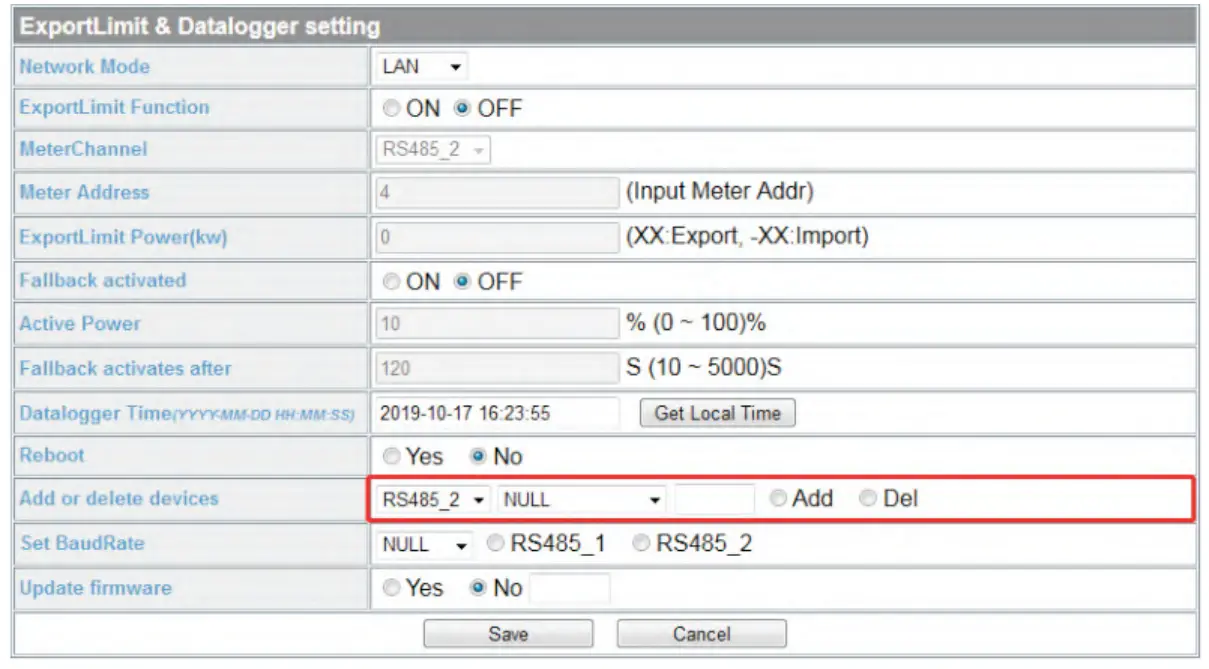Image resolution: width=1209 pixels, height=669 pixels.
Task: Choose Yes for Update firmware
Action: click(x=392, y=588)
